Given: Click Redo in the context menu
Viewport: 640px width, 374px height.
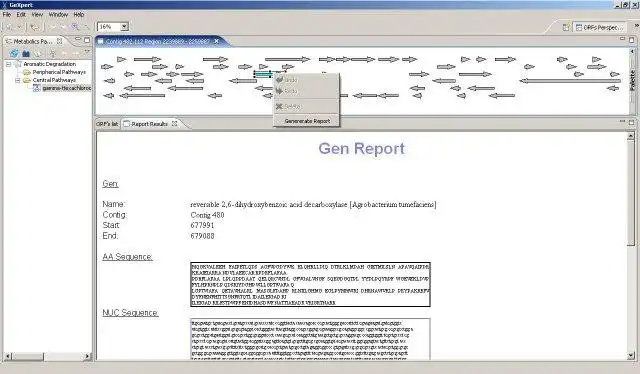Looking at the screenshot, I should pyautogui.click(x=306, y=91).
